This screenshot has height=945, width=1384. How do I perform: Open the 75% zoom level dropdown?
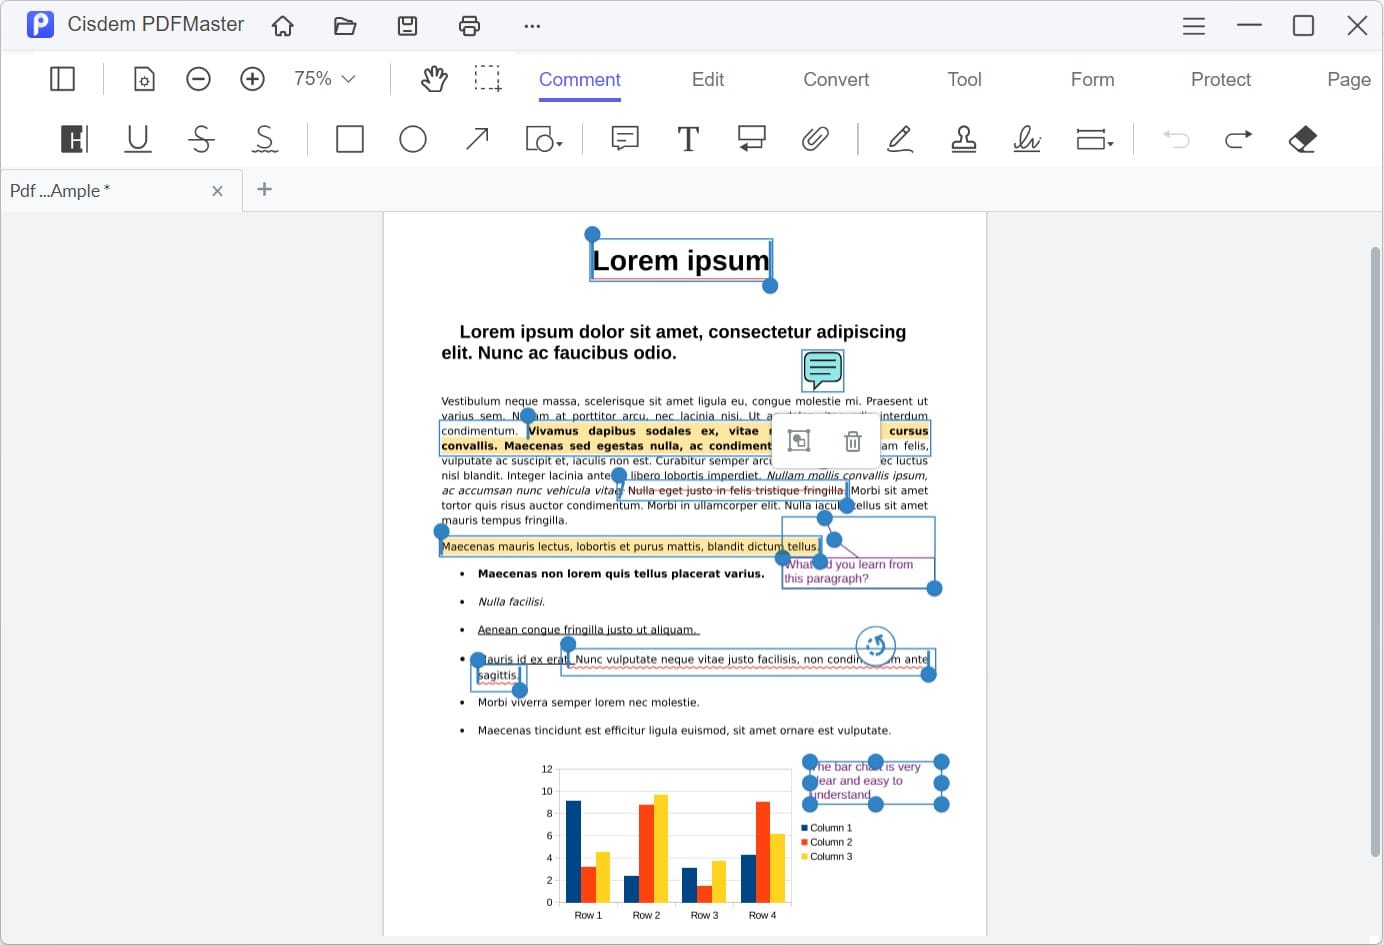tap(325, 79)
